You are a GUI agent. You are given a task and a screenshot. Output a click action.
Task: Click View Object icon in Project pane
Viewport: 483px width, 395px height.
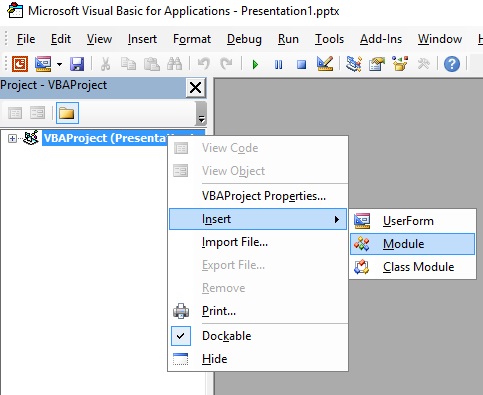[37, 113]
